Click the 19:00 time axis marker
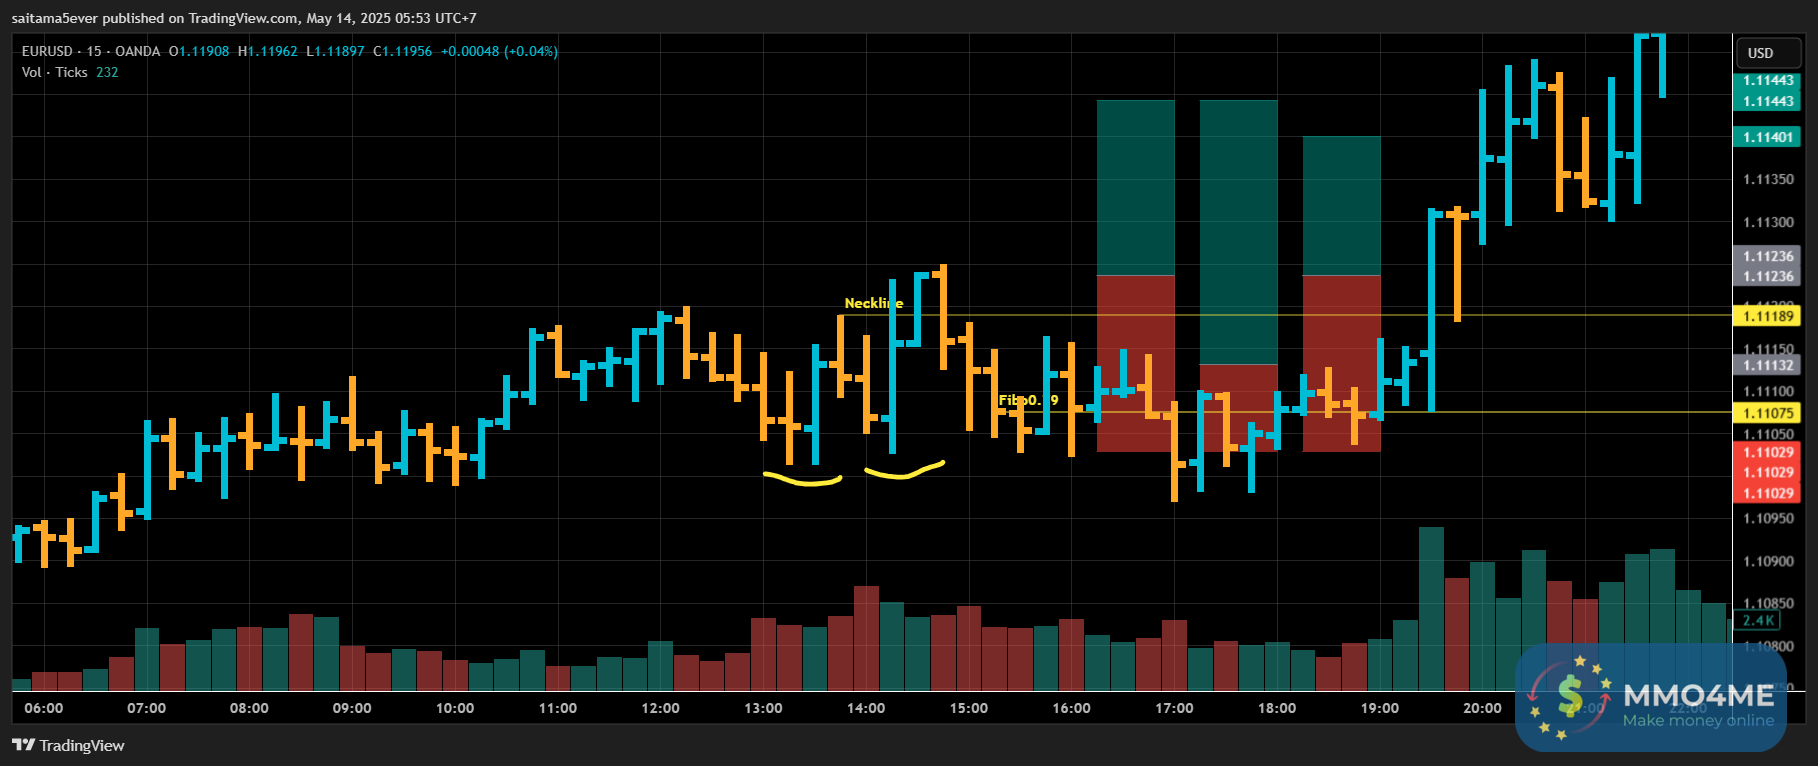1818x766 pixels. coord(1380,708)
